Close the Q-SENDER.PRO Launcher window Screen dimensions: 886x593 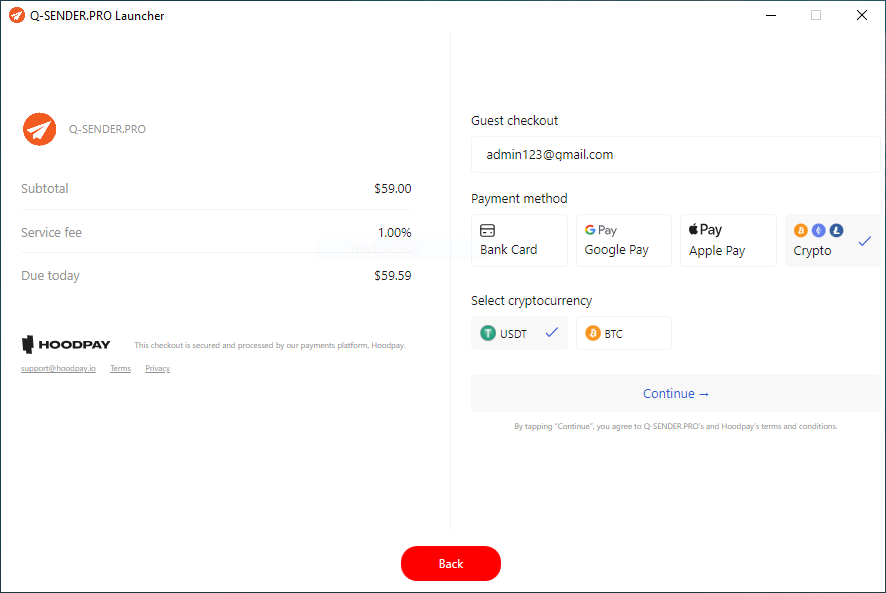862,15
